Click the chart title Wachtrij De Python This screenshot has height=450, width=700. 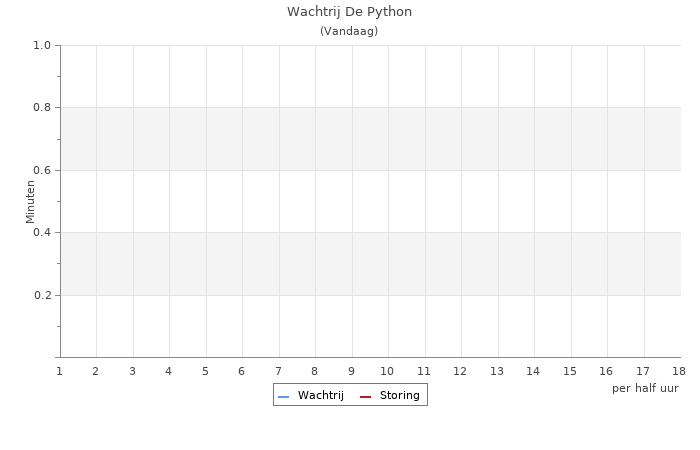[349, 12]
